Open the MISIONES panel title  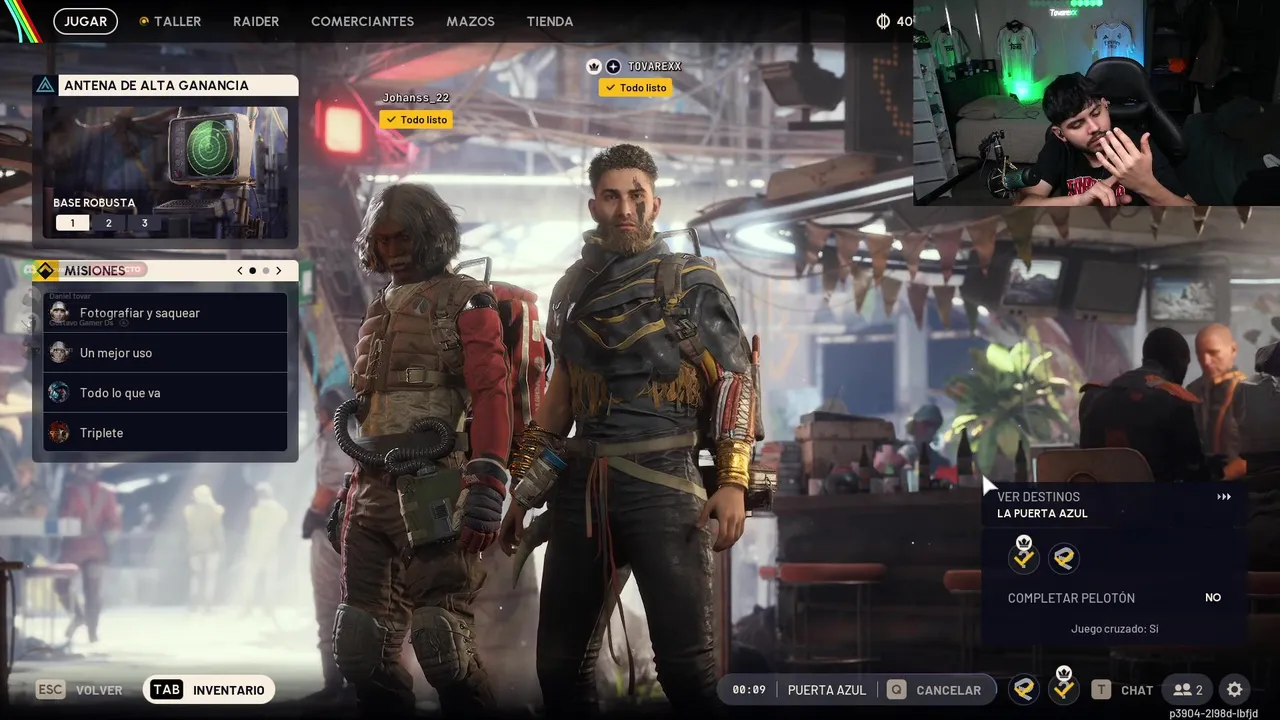point(95,271)
